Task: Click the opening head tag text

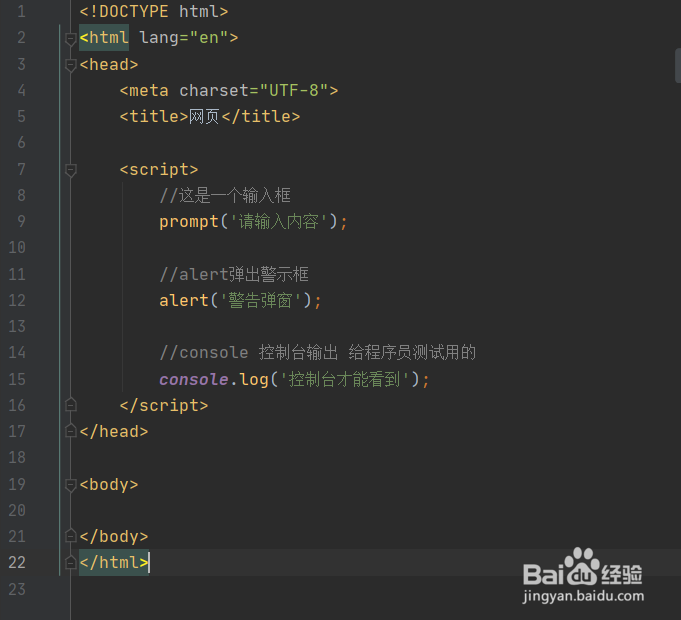Action: tap(109, 65)
